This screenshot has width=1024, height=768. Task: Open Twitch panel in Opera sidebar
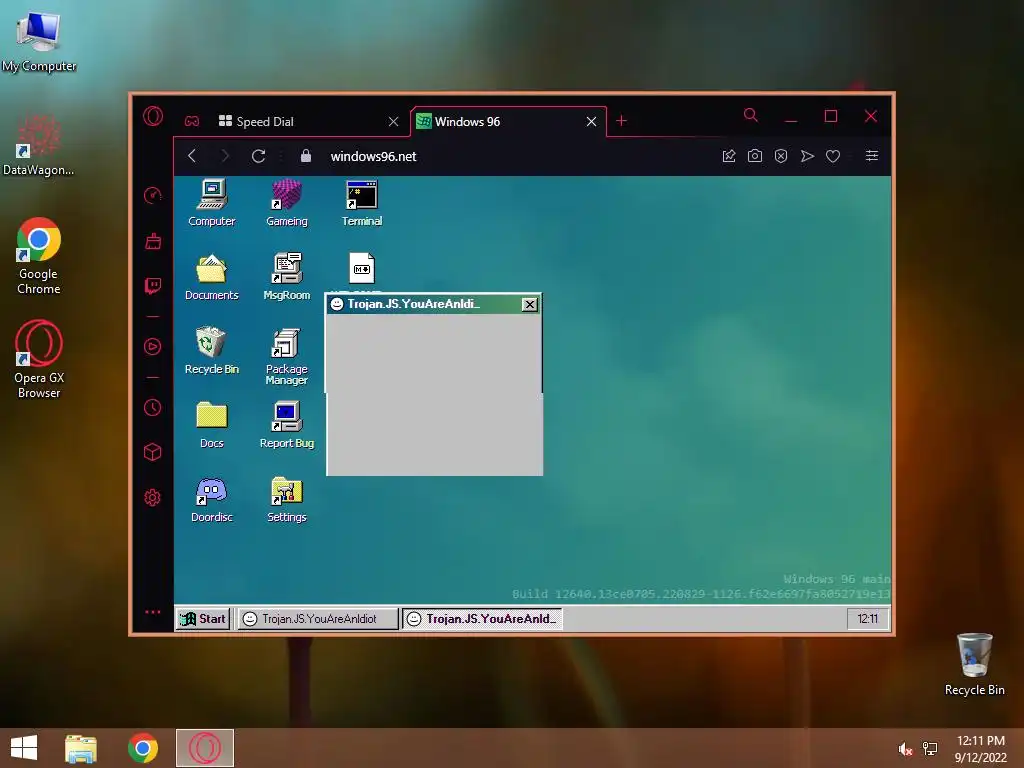(153, 286)
